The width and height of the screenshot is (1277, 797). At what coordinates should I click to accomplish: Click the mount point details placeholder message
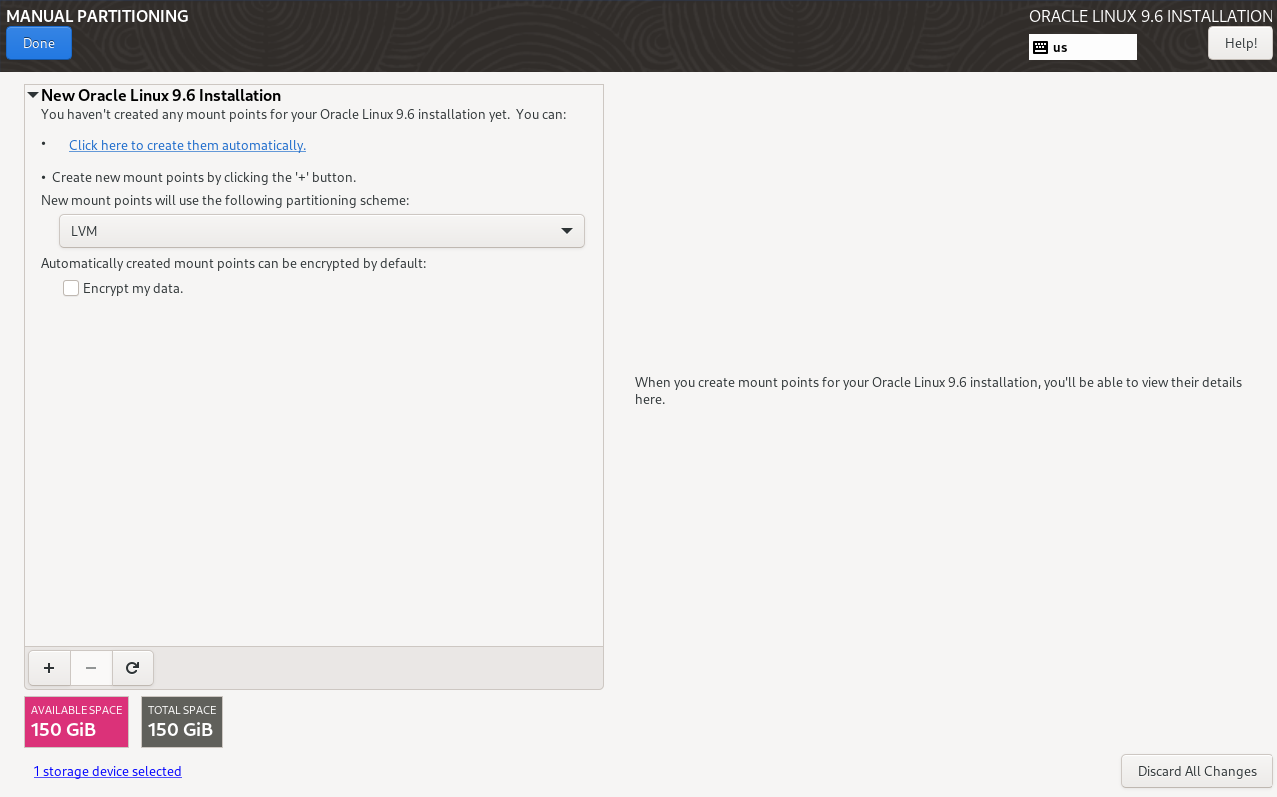pos(938,391)
